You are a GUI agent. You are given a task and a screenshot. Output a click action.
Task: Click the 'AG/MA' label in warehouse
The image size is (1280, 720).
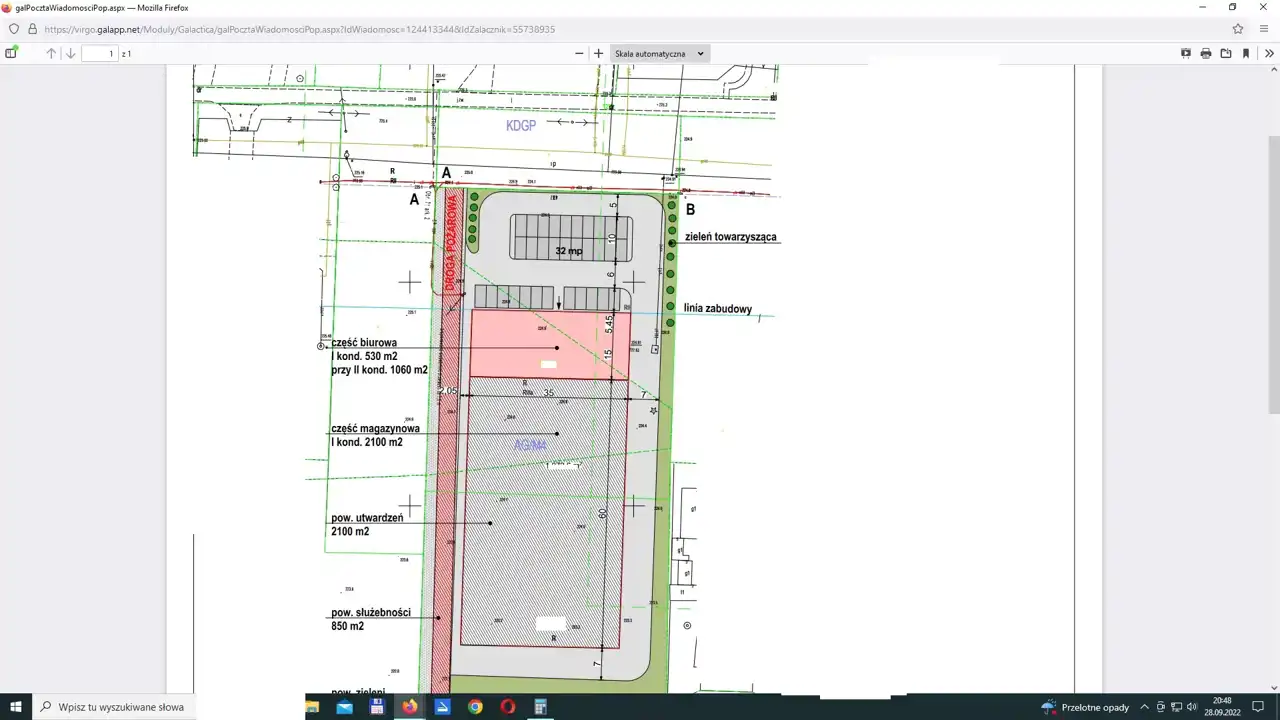(531, 446)
